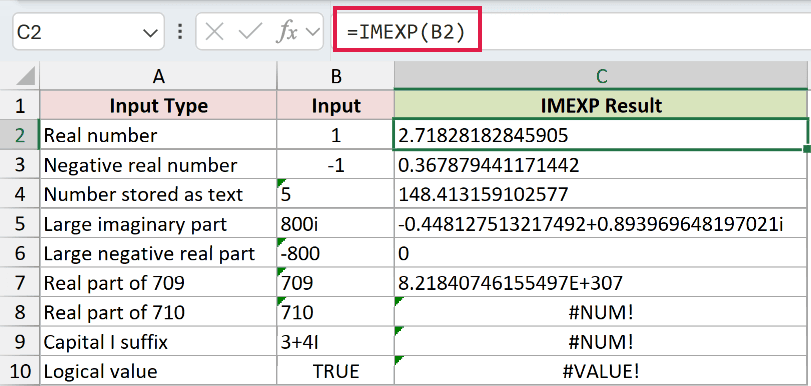Click input cell B2 containing 1

[336, 135]
